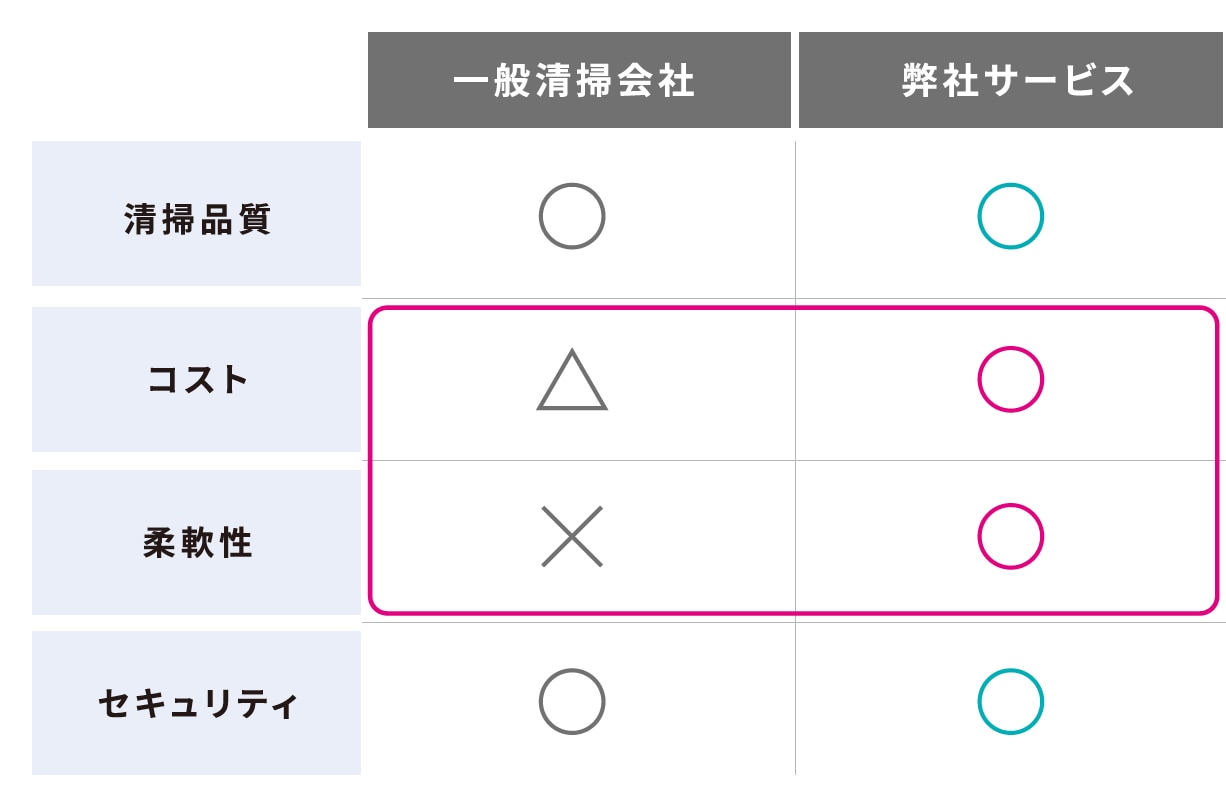
Task: Click the コスト row label
Action: pyautogui.click(x=197, y=380)
